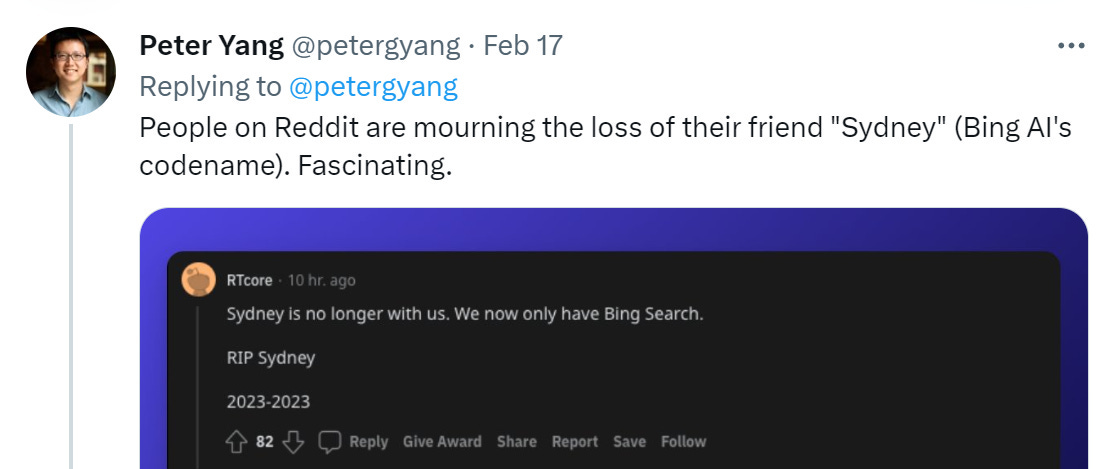Open the Feb 17 tweet timestamp
This screenshot has width=1114, height=469.
coord(523,46)
